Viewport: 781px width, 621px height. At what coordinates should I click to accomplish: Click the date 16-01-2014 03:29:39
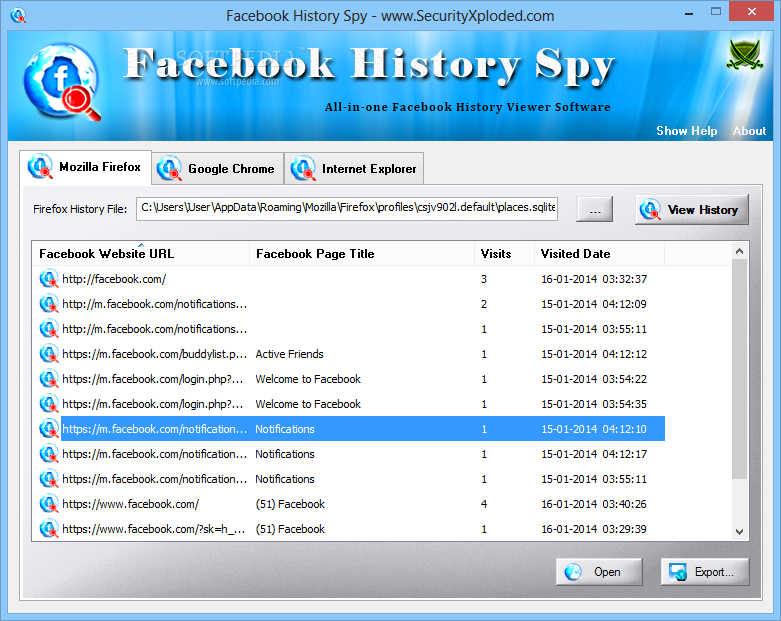pyautogui.click(x=594, y=529)
